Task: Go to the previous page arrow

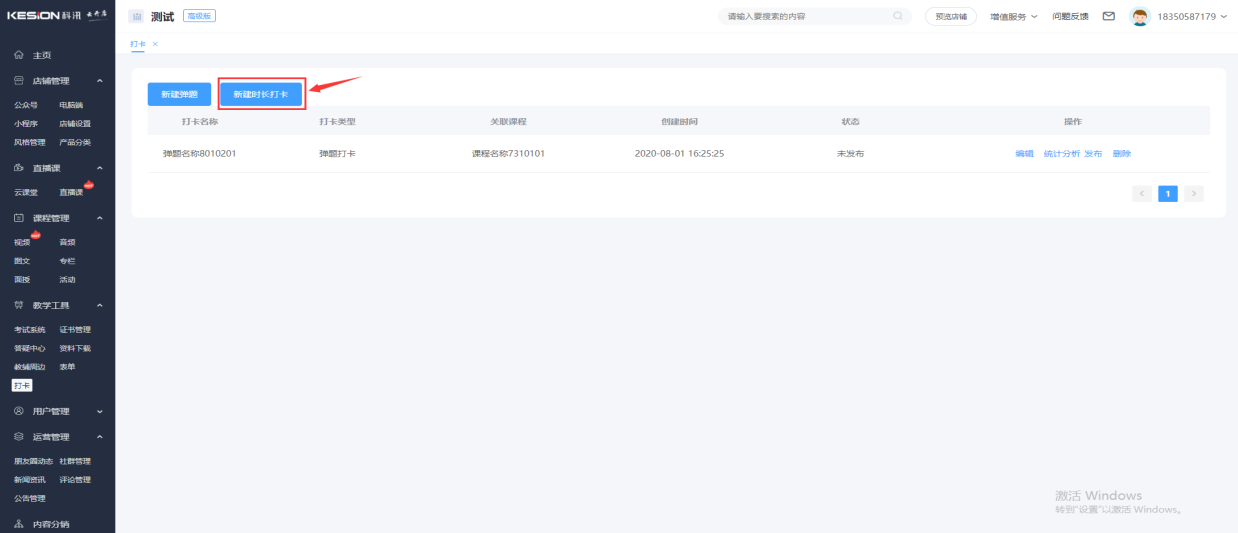Action: pyautogui.click(x=1142, y=194)
